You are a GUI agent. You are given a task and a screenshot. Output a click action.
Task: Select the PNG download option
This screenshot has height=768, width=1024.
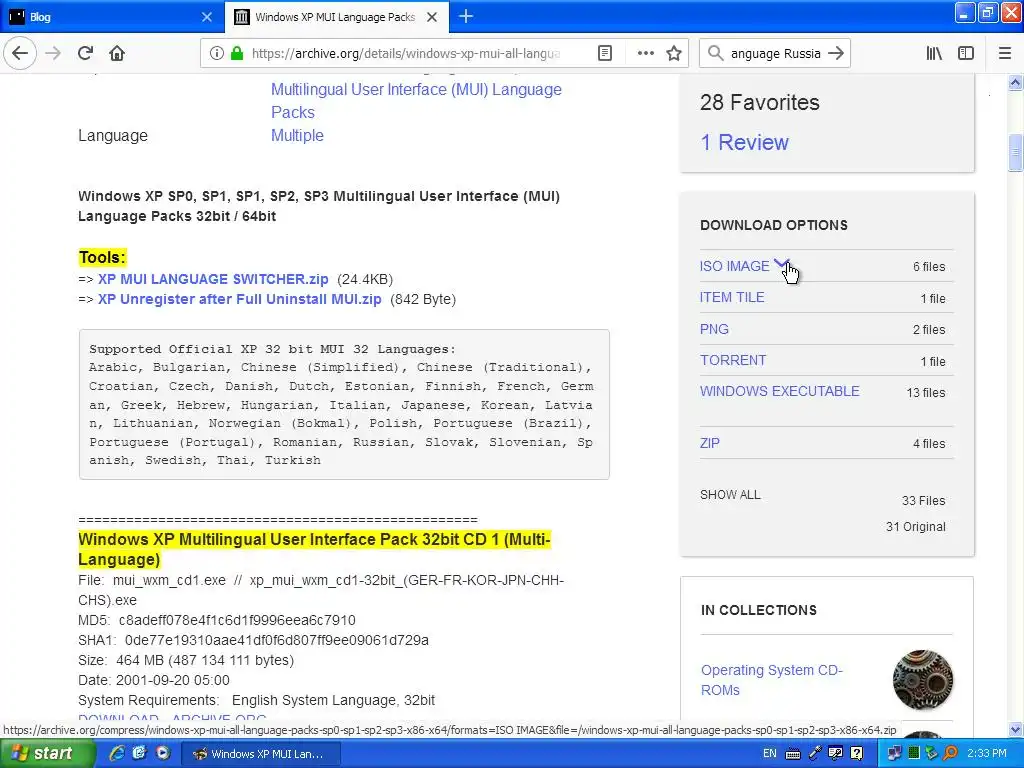tap(714, 329)
